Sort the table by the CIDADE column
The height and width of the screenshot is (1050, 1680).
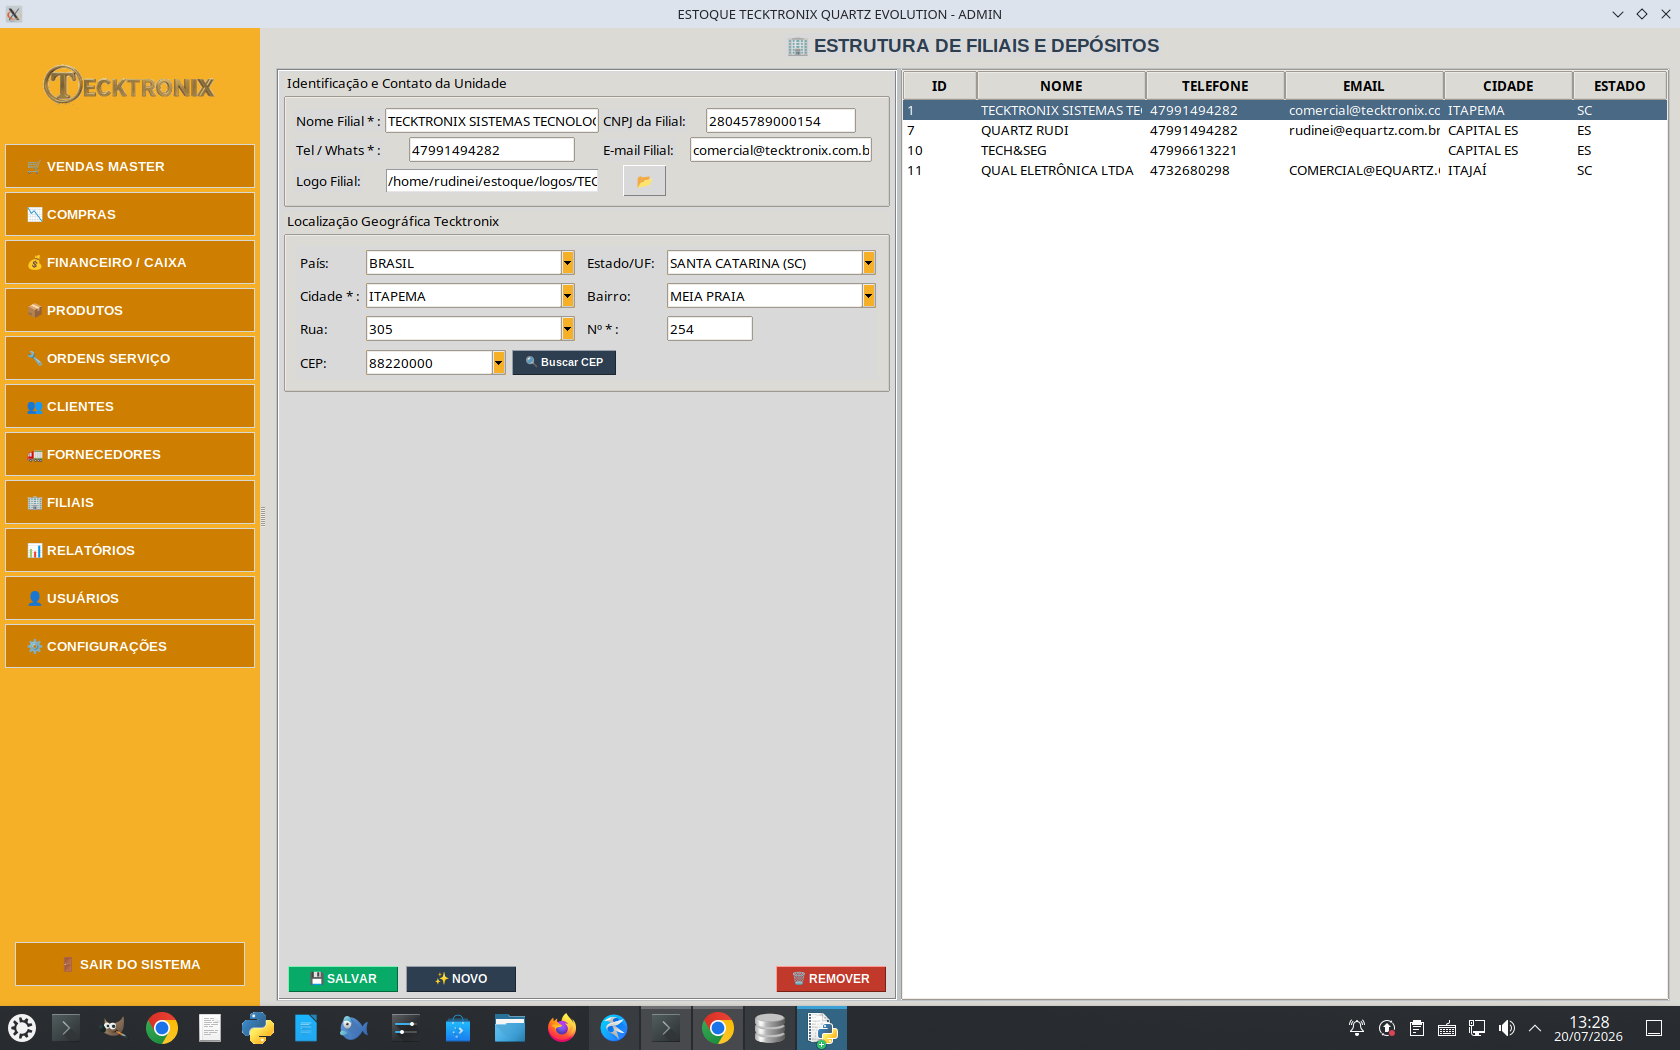1508,86
